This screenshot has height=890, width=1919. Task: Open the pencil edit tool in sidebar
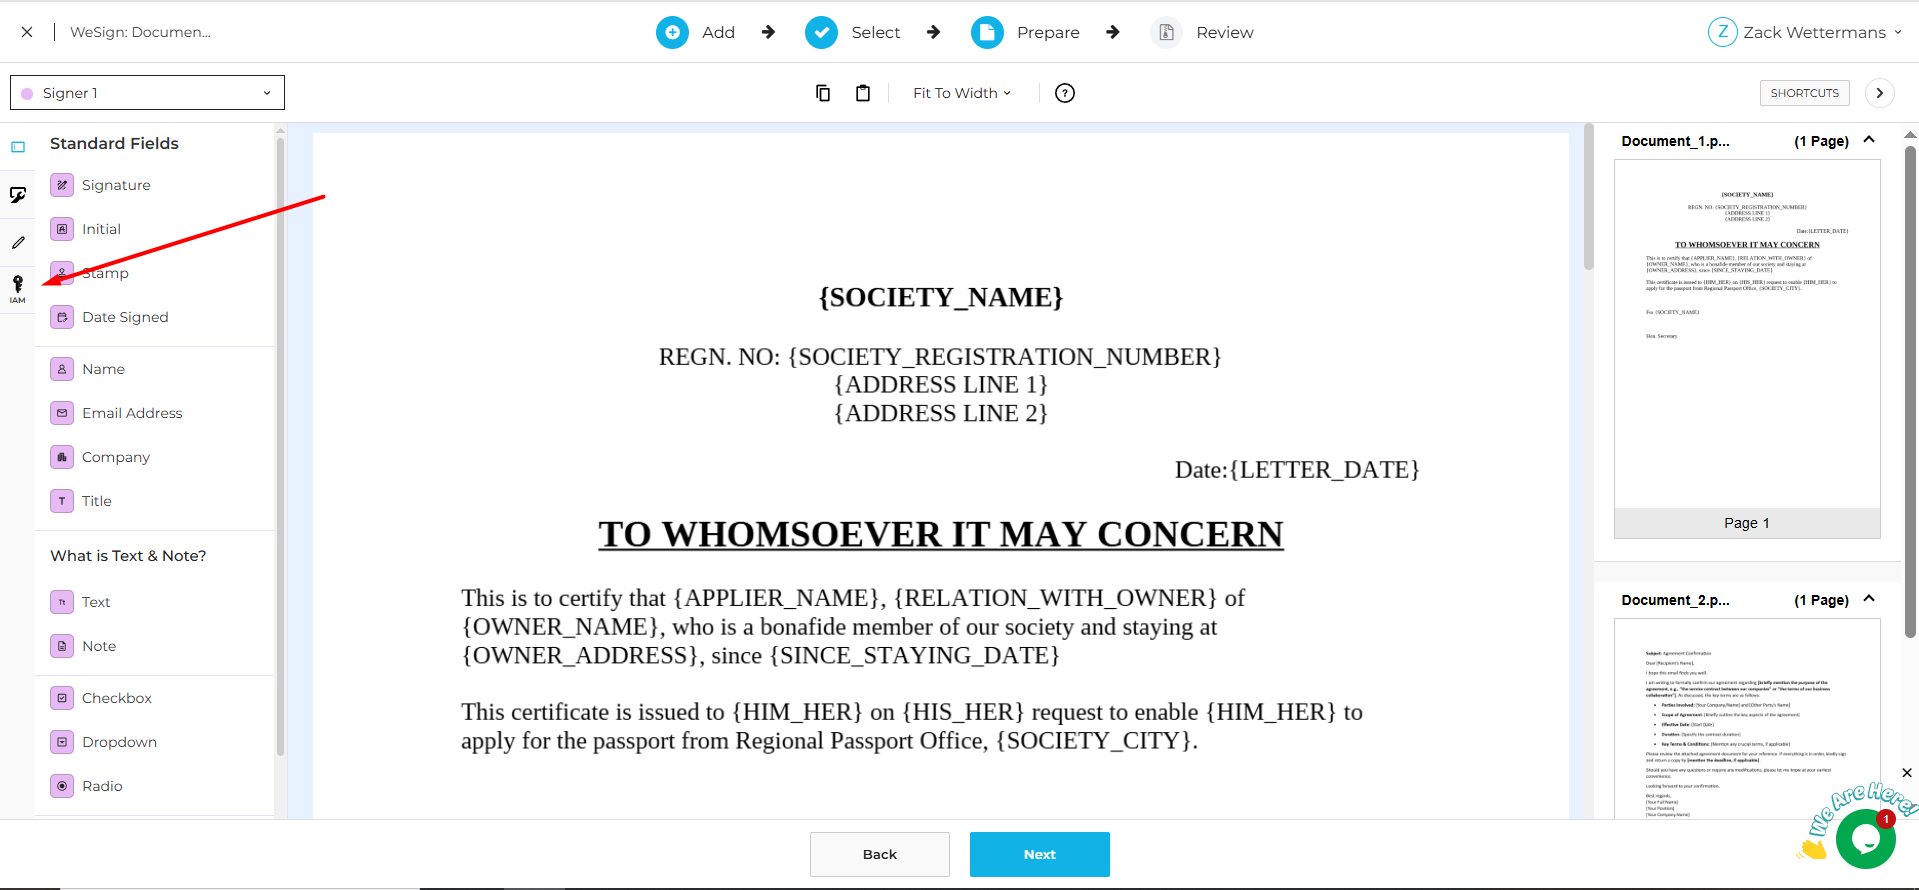tap(18, 242)
